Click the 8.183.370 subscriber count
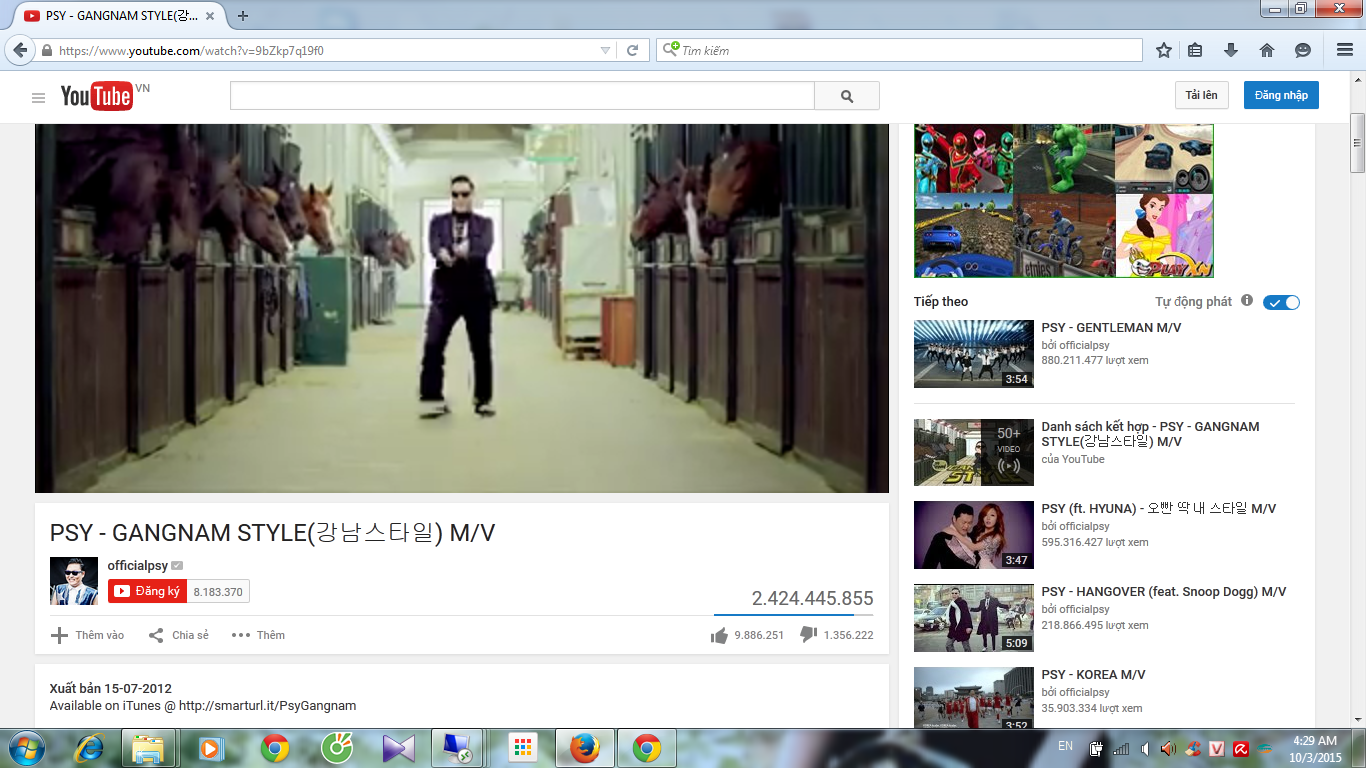 coord(218,592)
